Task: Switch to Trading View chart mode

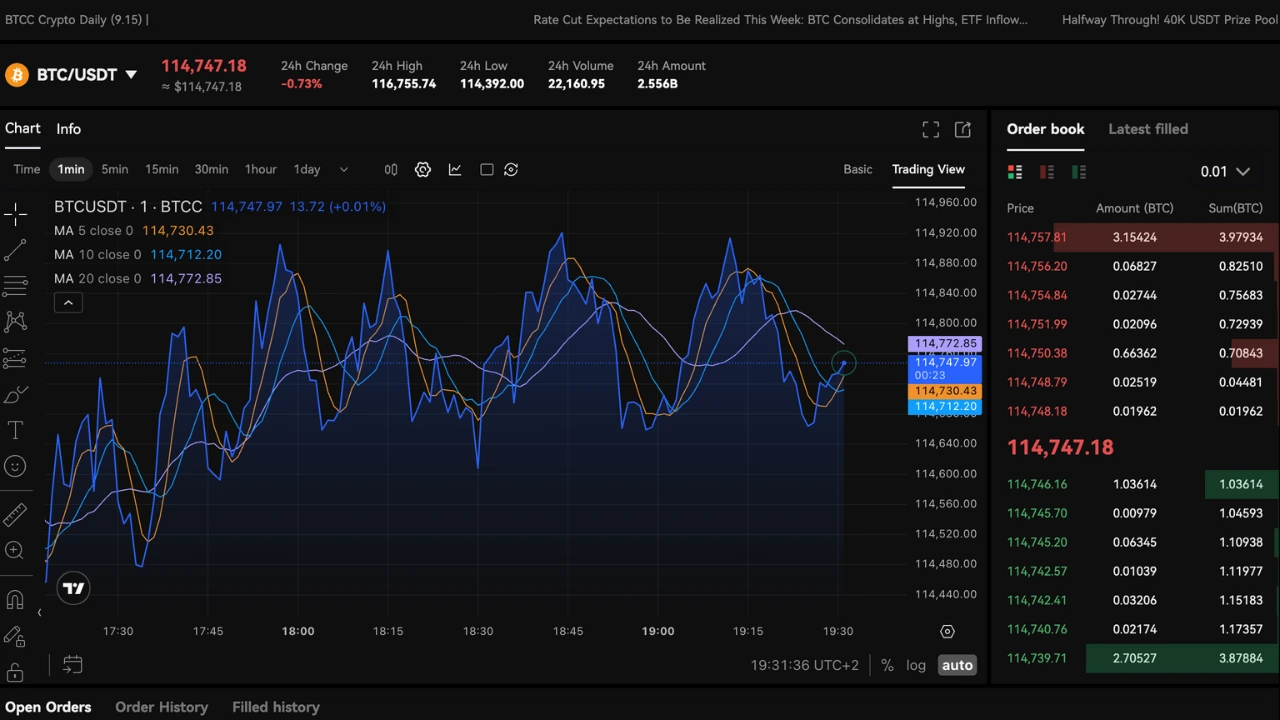Action: coord(928,170)
